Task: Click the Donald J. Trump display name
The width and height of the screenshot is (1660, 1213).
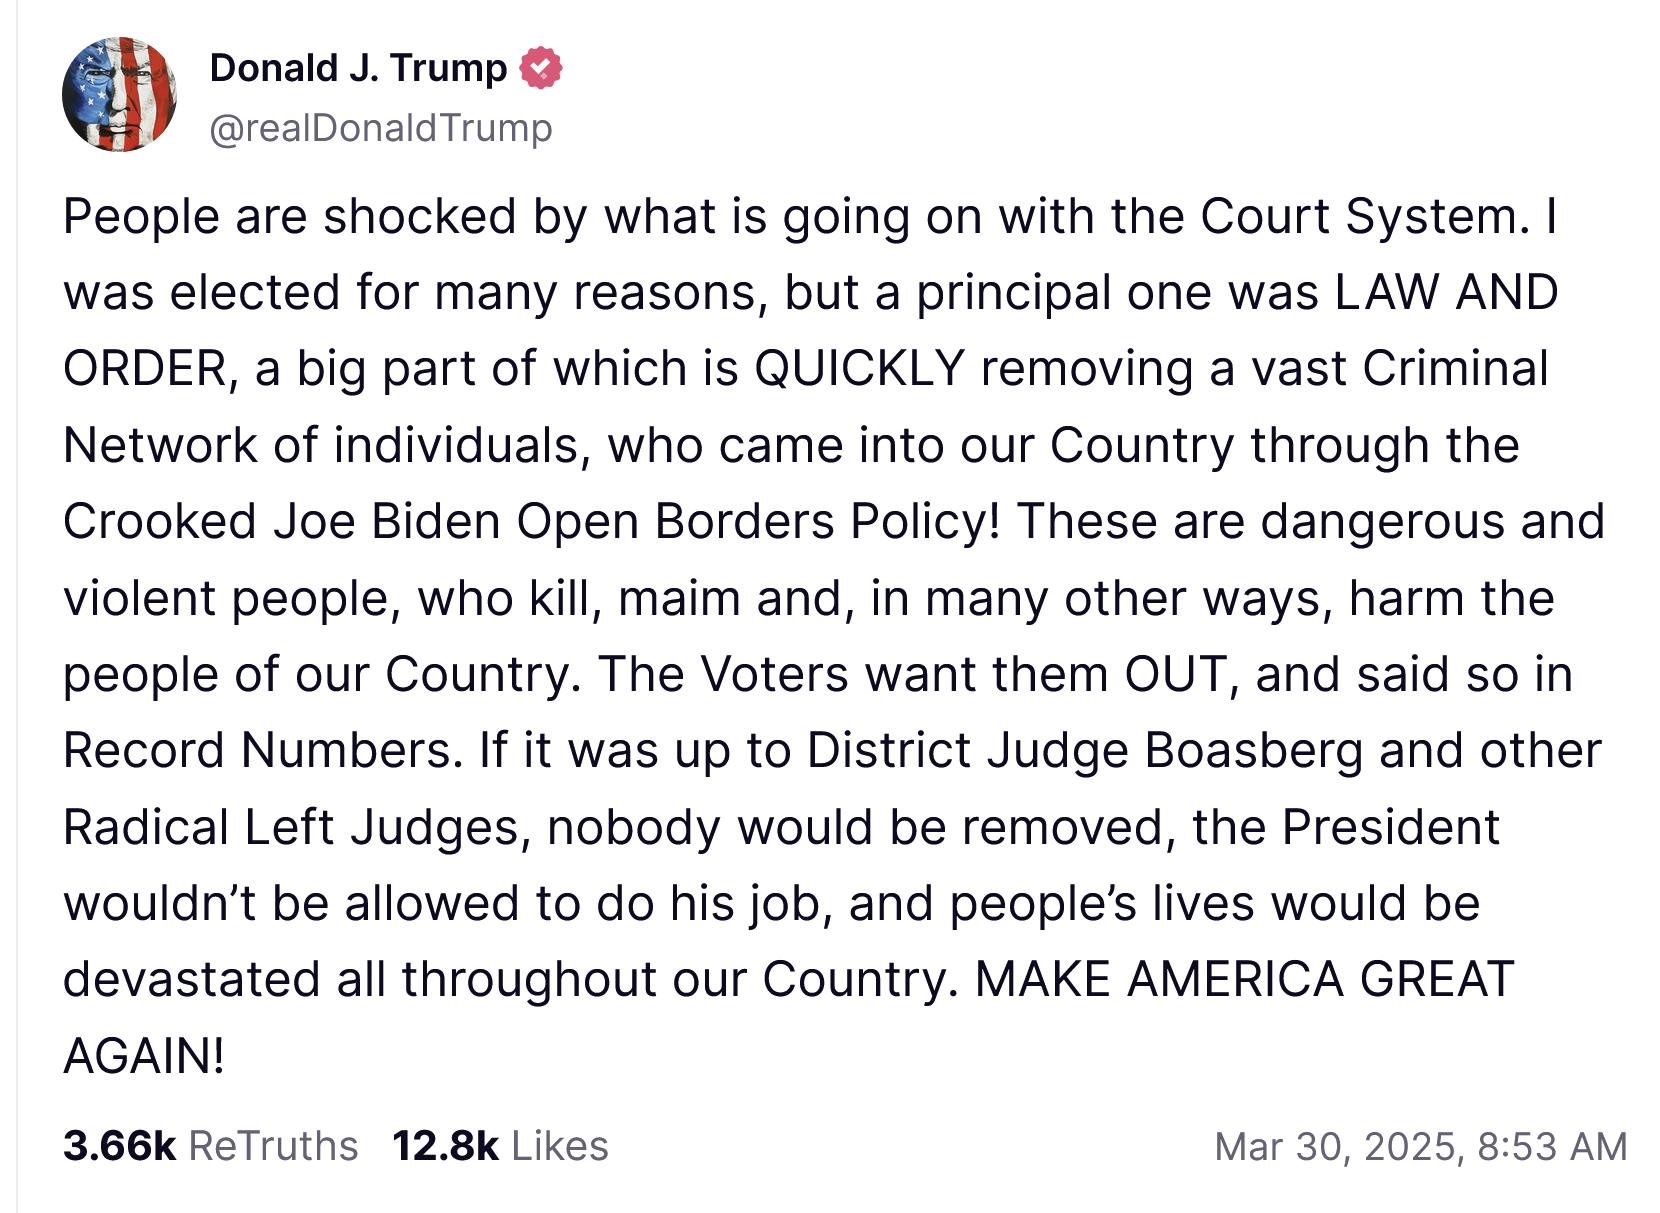Action: pyautogui.click(x=358, y=68)
